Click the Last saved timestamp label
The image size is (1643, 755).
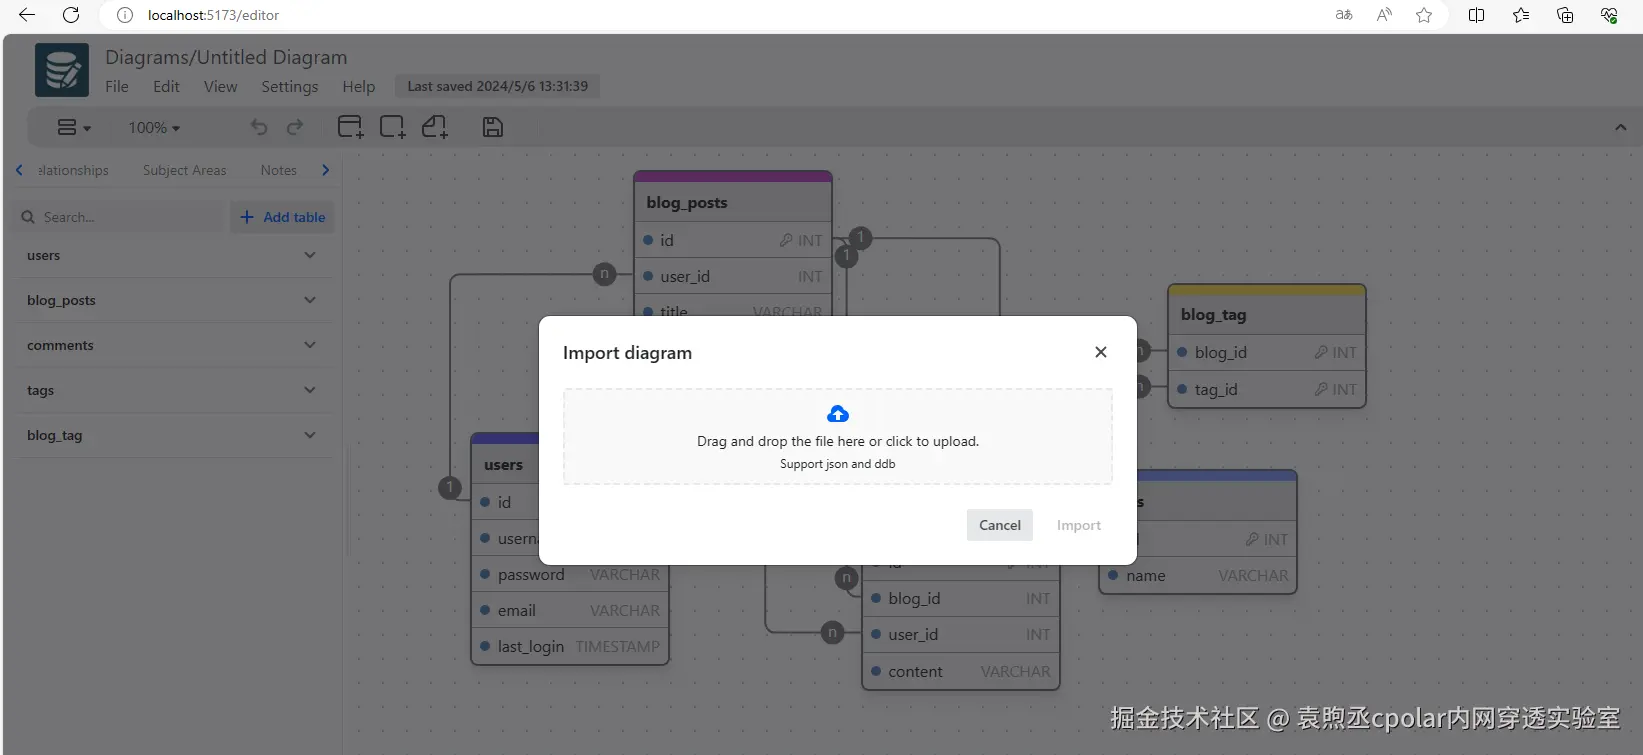click(498, 86)
